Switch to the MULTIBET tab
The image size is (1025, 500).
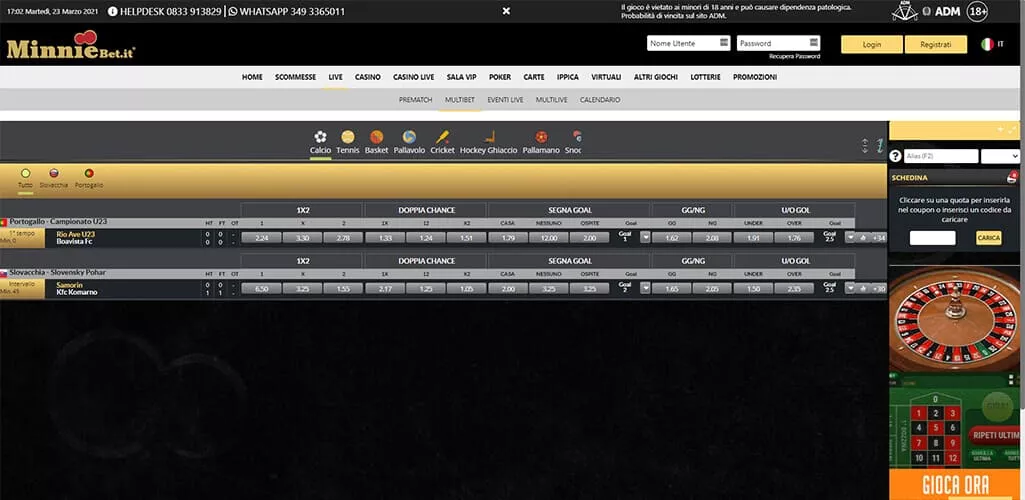coord(460,100)
